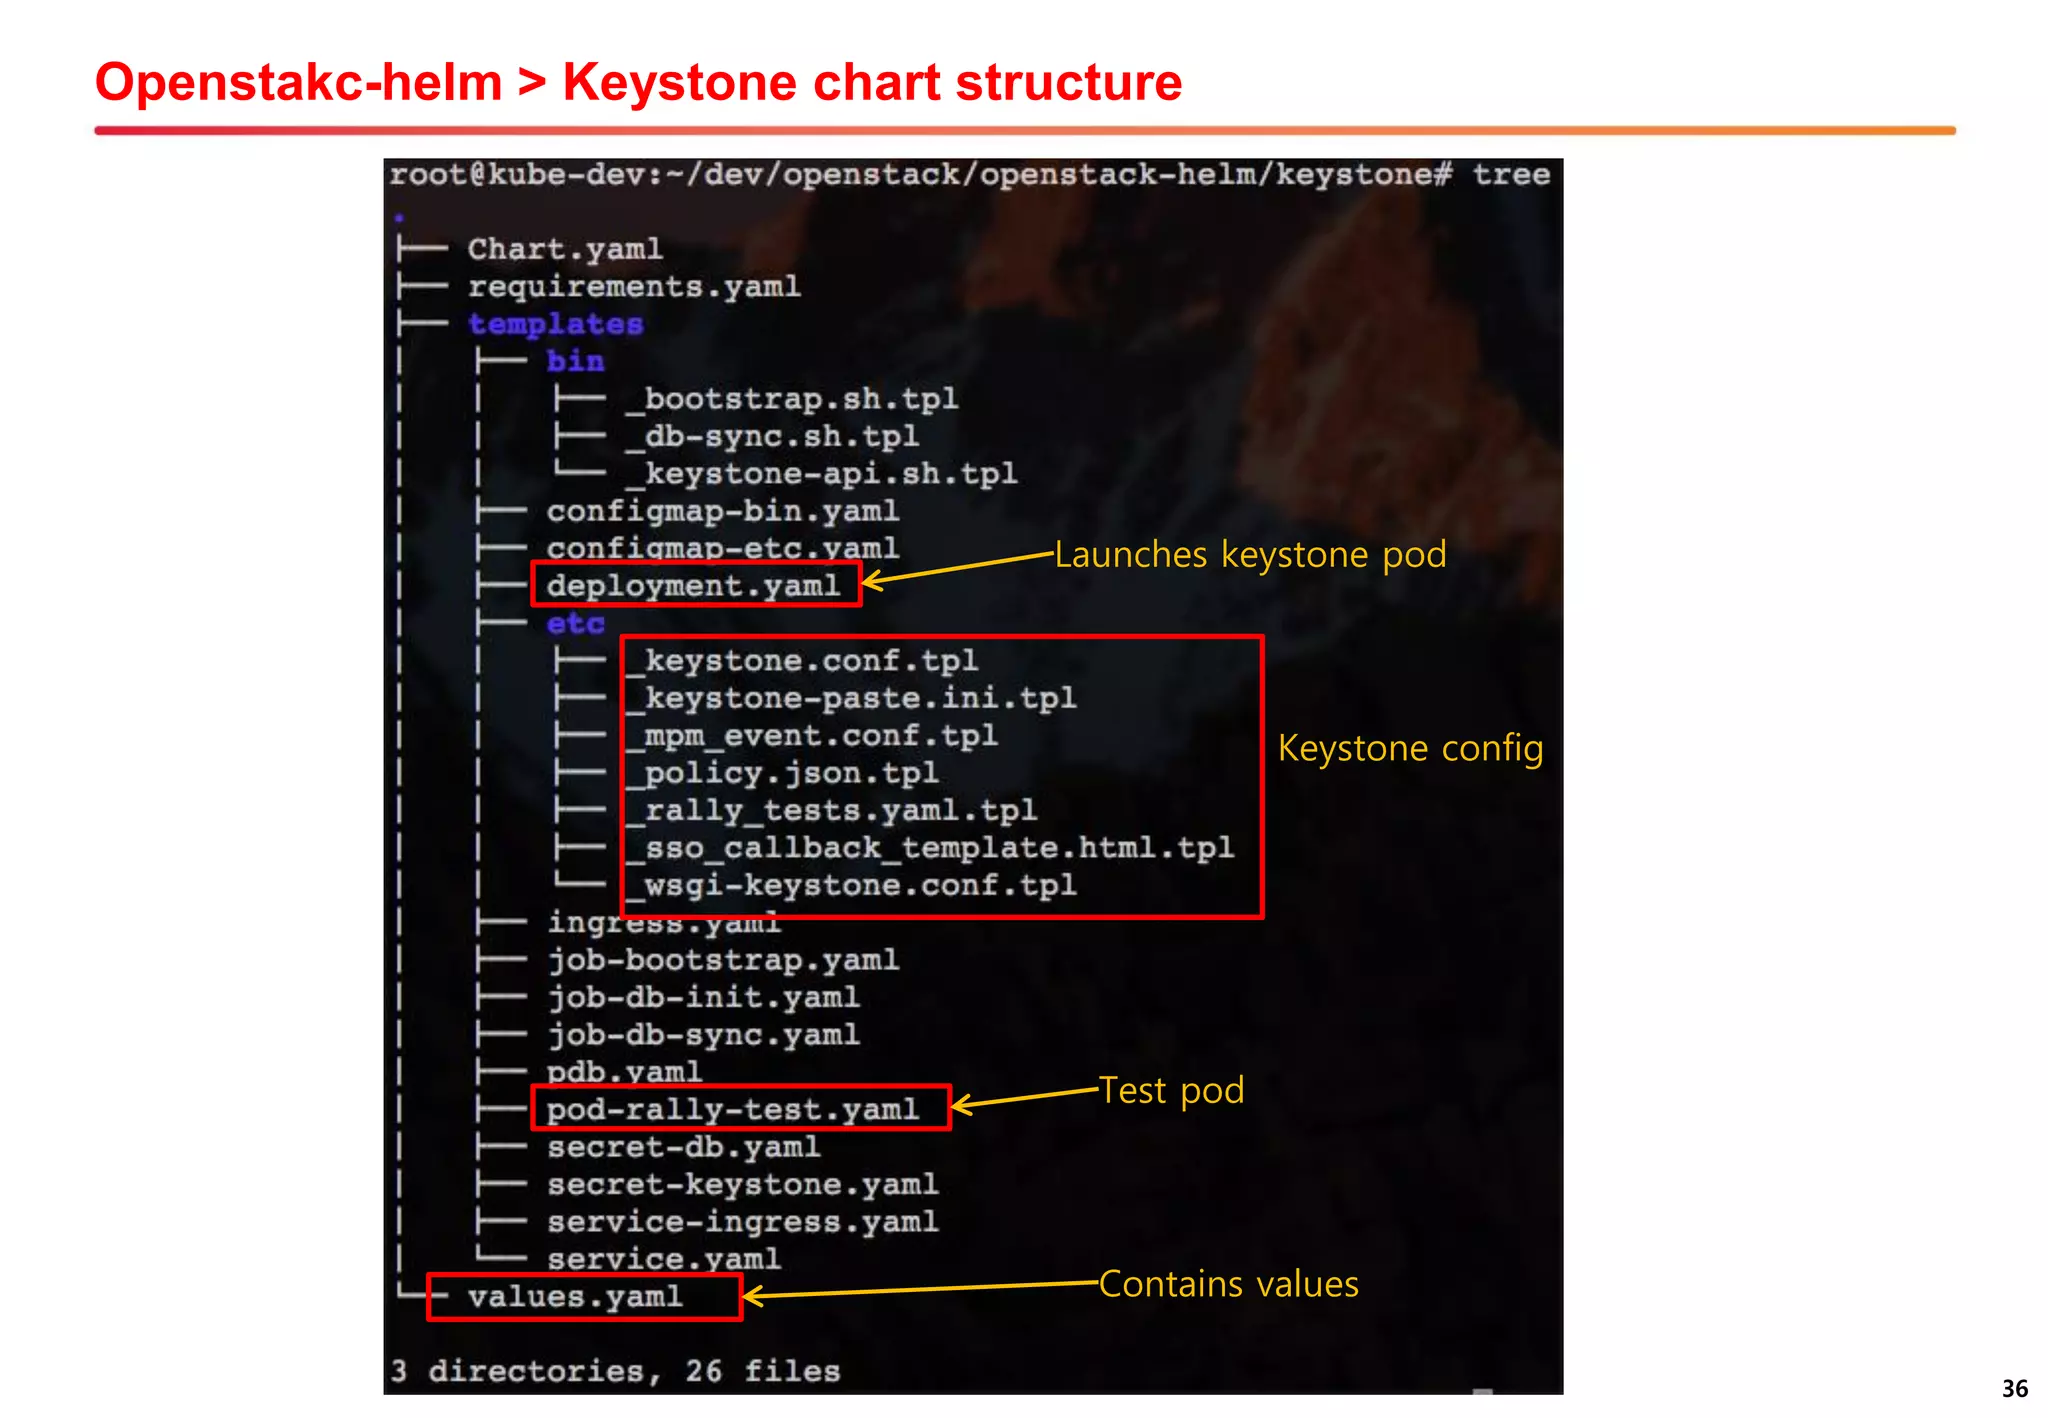Screen dimensions: 2048x1418
Task: Select job-db-init.yaml entry
Action: pos(703,997)
